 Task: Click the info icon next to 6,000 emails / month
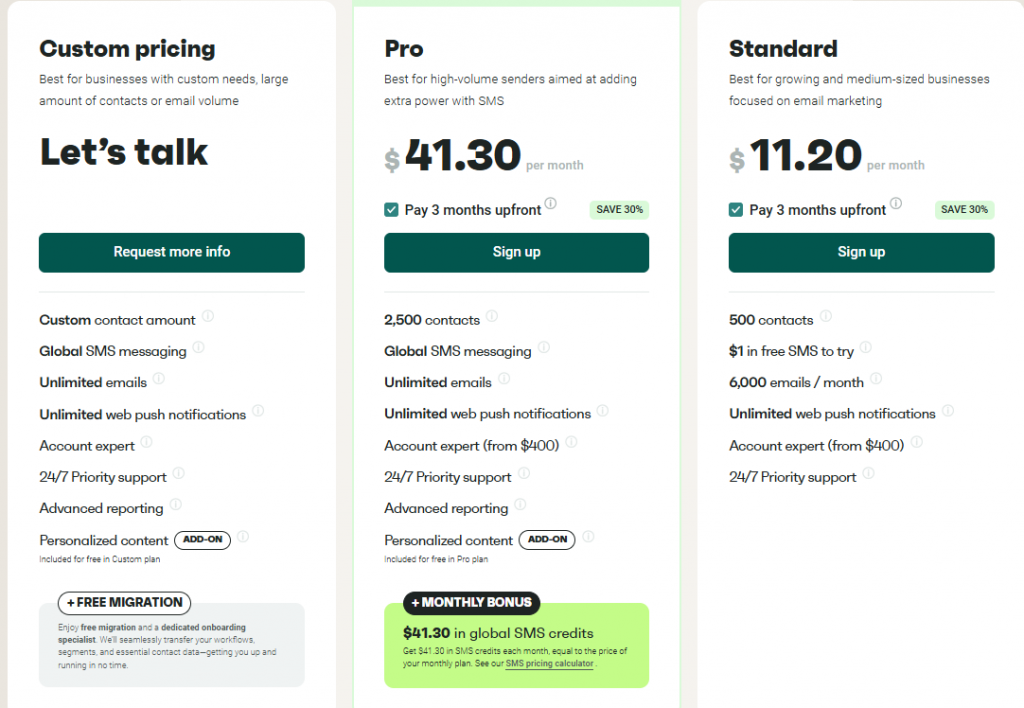(876, 380)
